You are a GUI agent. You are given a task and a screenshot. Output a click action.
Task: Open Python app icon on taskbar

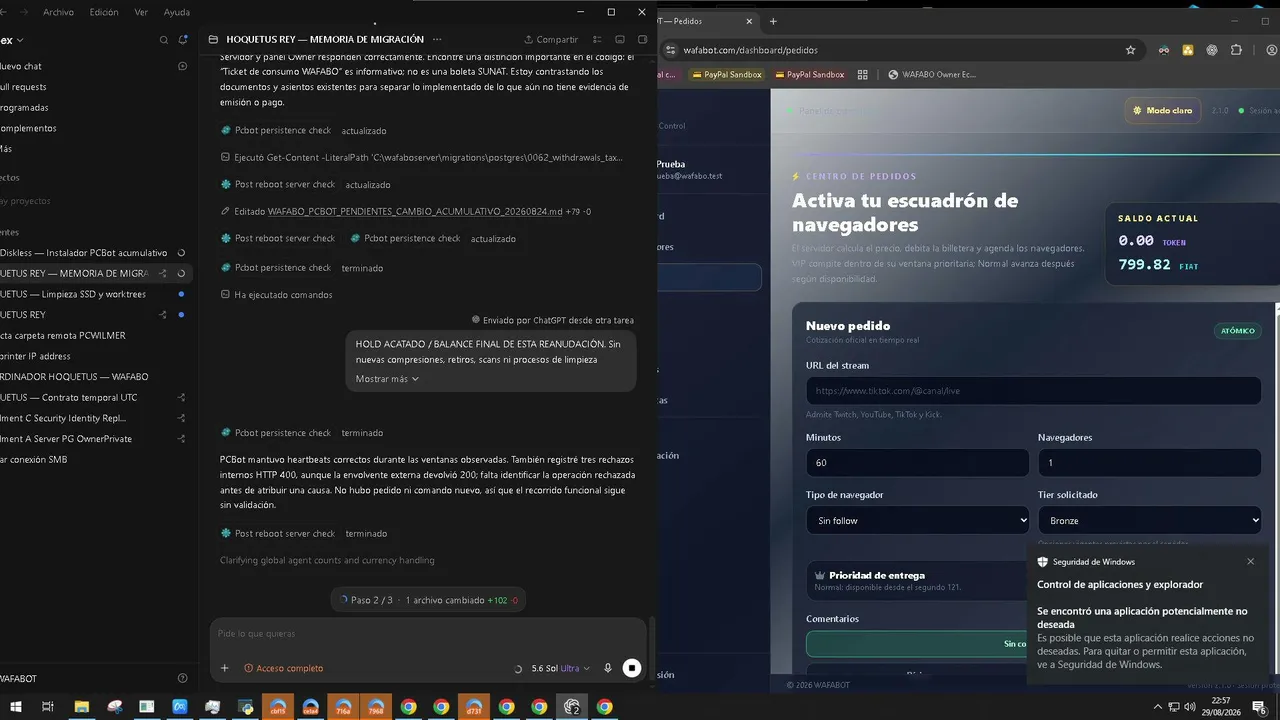(x=244, y=706)
